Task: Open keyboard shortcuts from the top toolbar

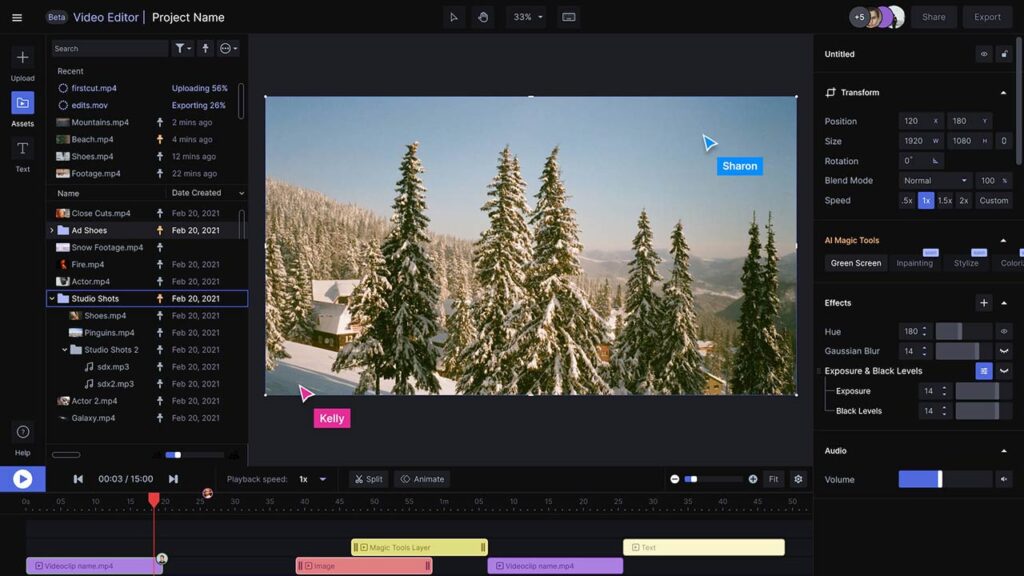Action: pyautogui.click(x=566, y=17)
